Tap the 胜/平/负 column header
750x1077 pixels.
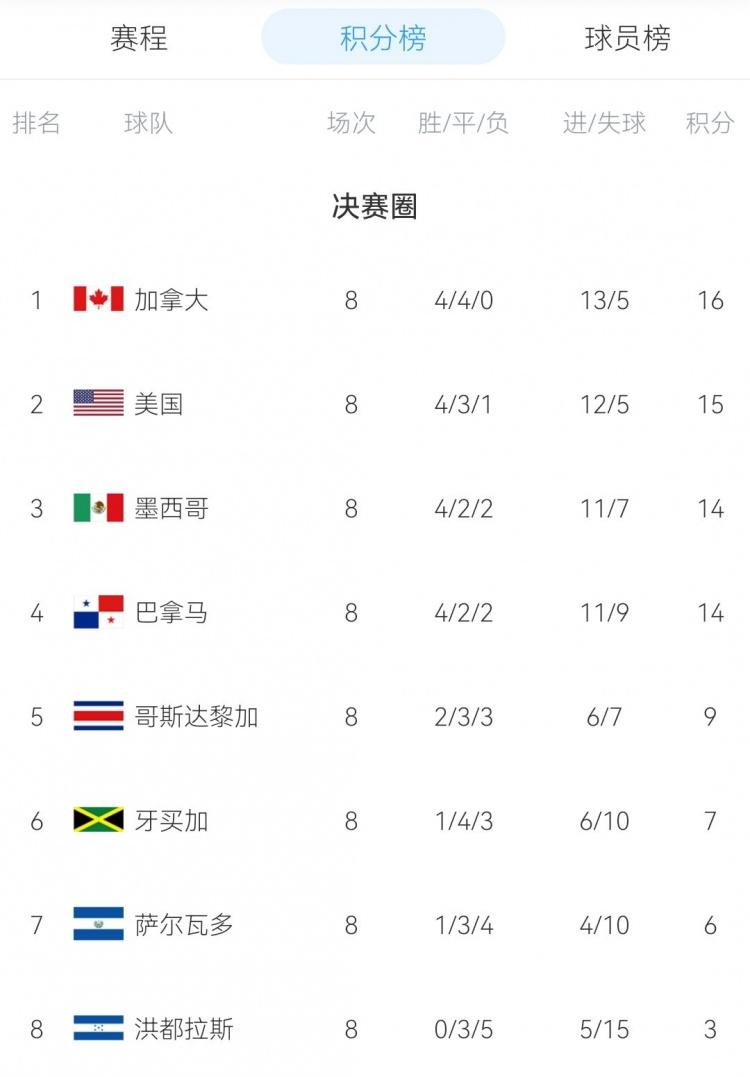463,123
